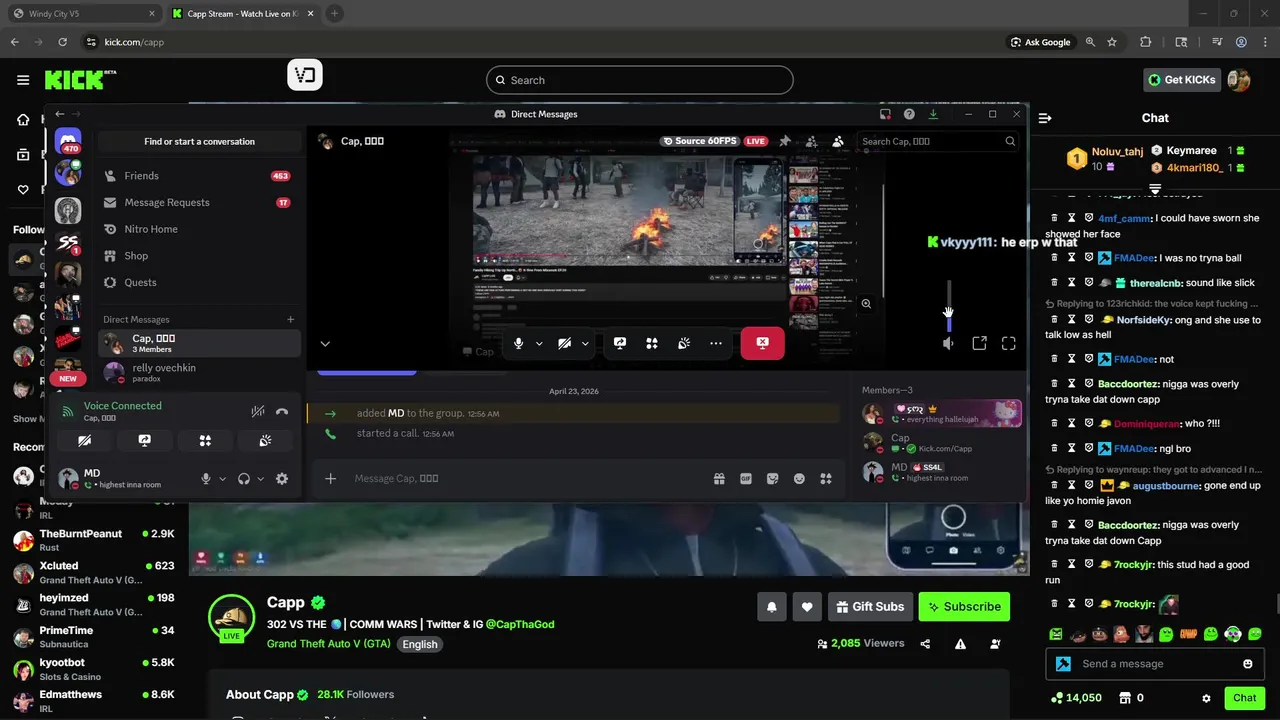The width and height of the screenshot is (1280, 720).
Task: Turn on camera in call control bar
Action: pos(565,343)
